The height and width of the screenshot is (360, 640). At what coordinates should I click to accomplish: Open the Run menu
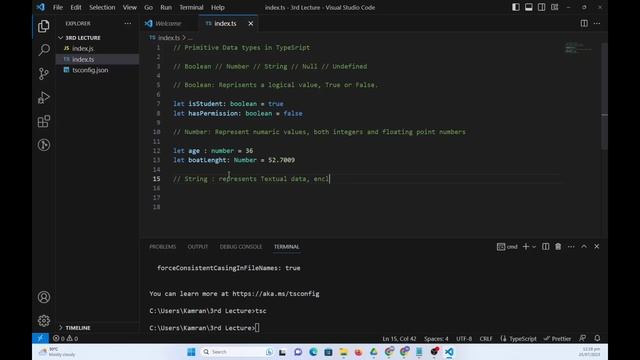click(166, 7)
